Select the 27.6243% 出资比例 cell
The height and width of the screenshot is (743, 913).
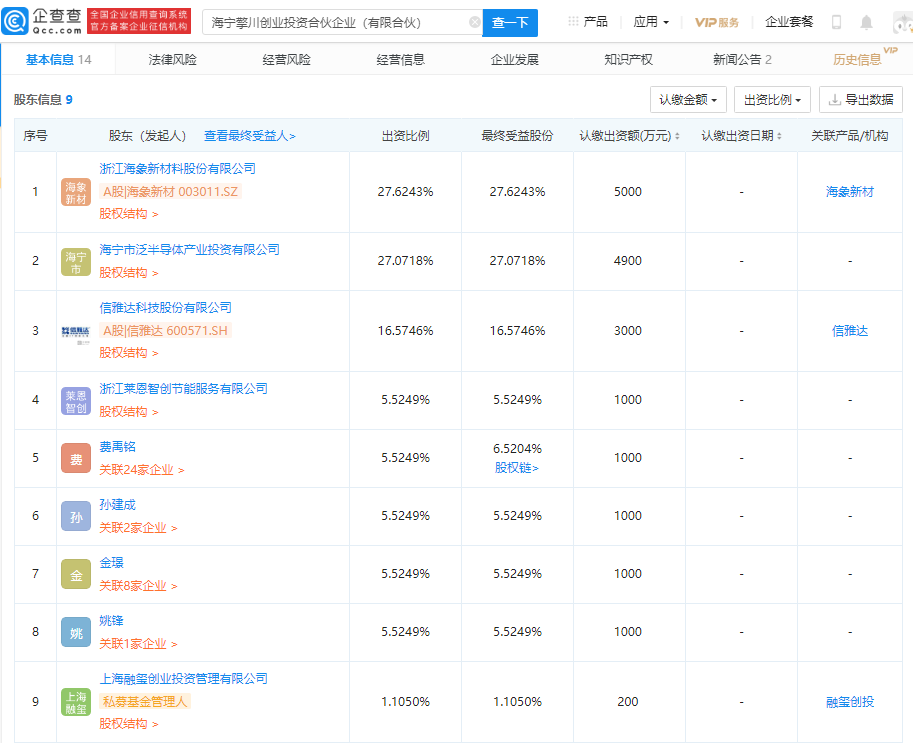pos(405,192)
